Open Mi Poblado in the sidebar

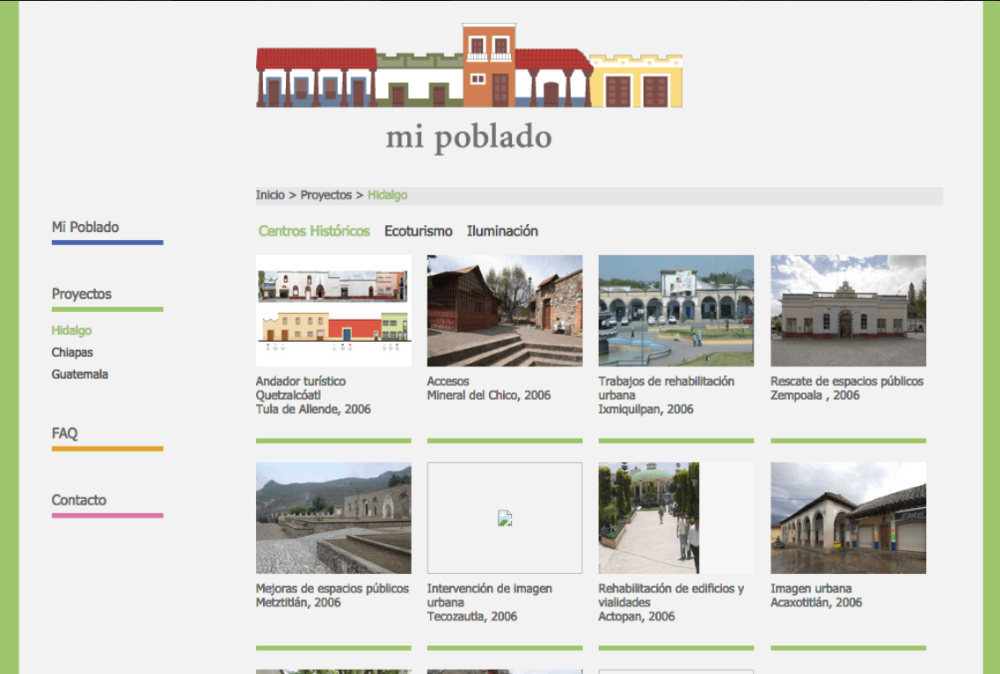click(x=85, y=227)
